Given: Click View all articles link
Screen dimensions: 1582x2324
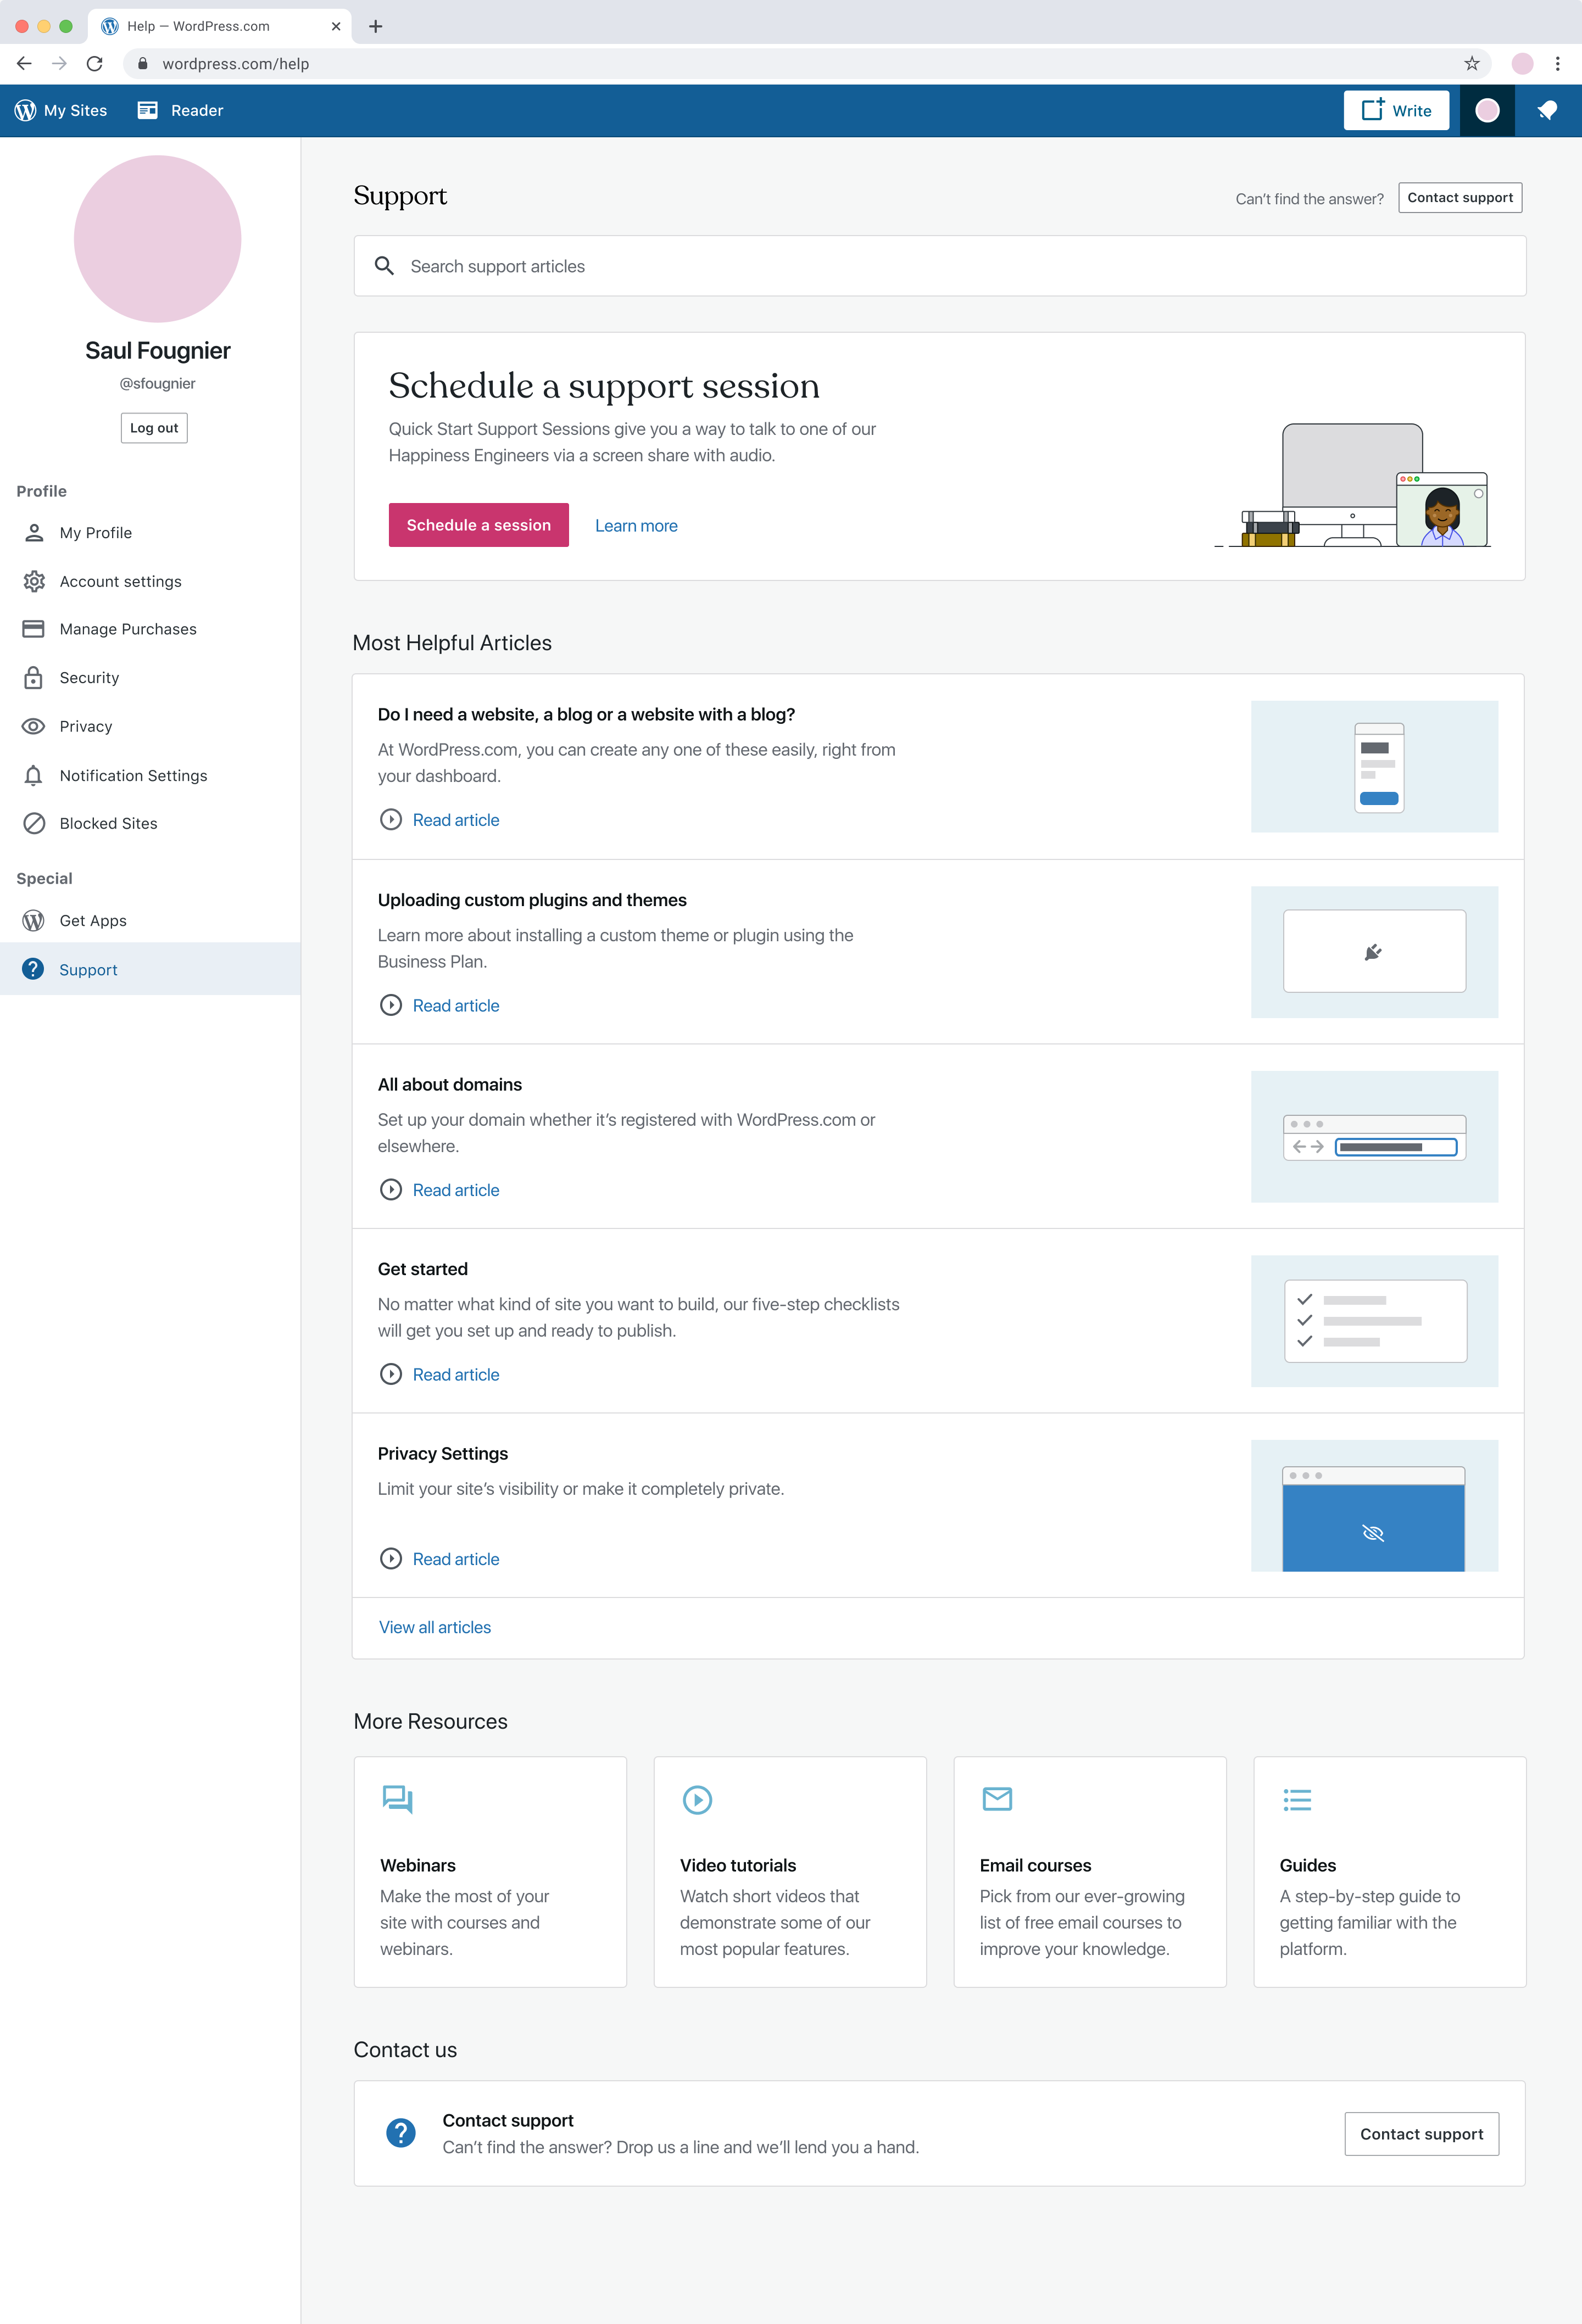Looking at the screenshot, I should point(435,1627).
